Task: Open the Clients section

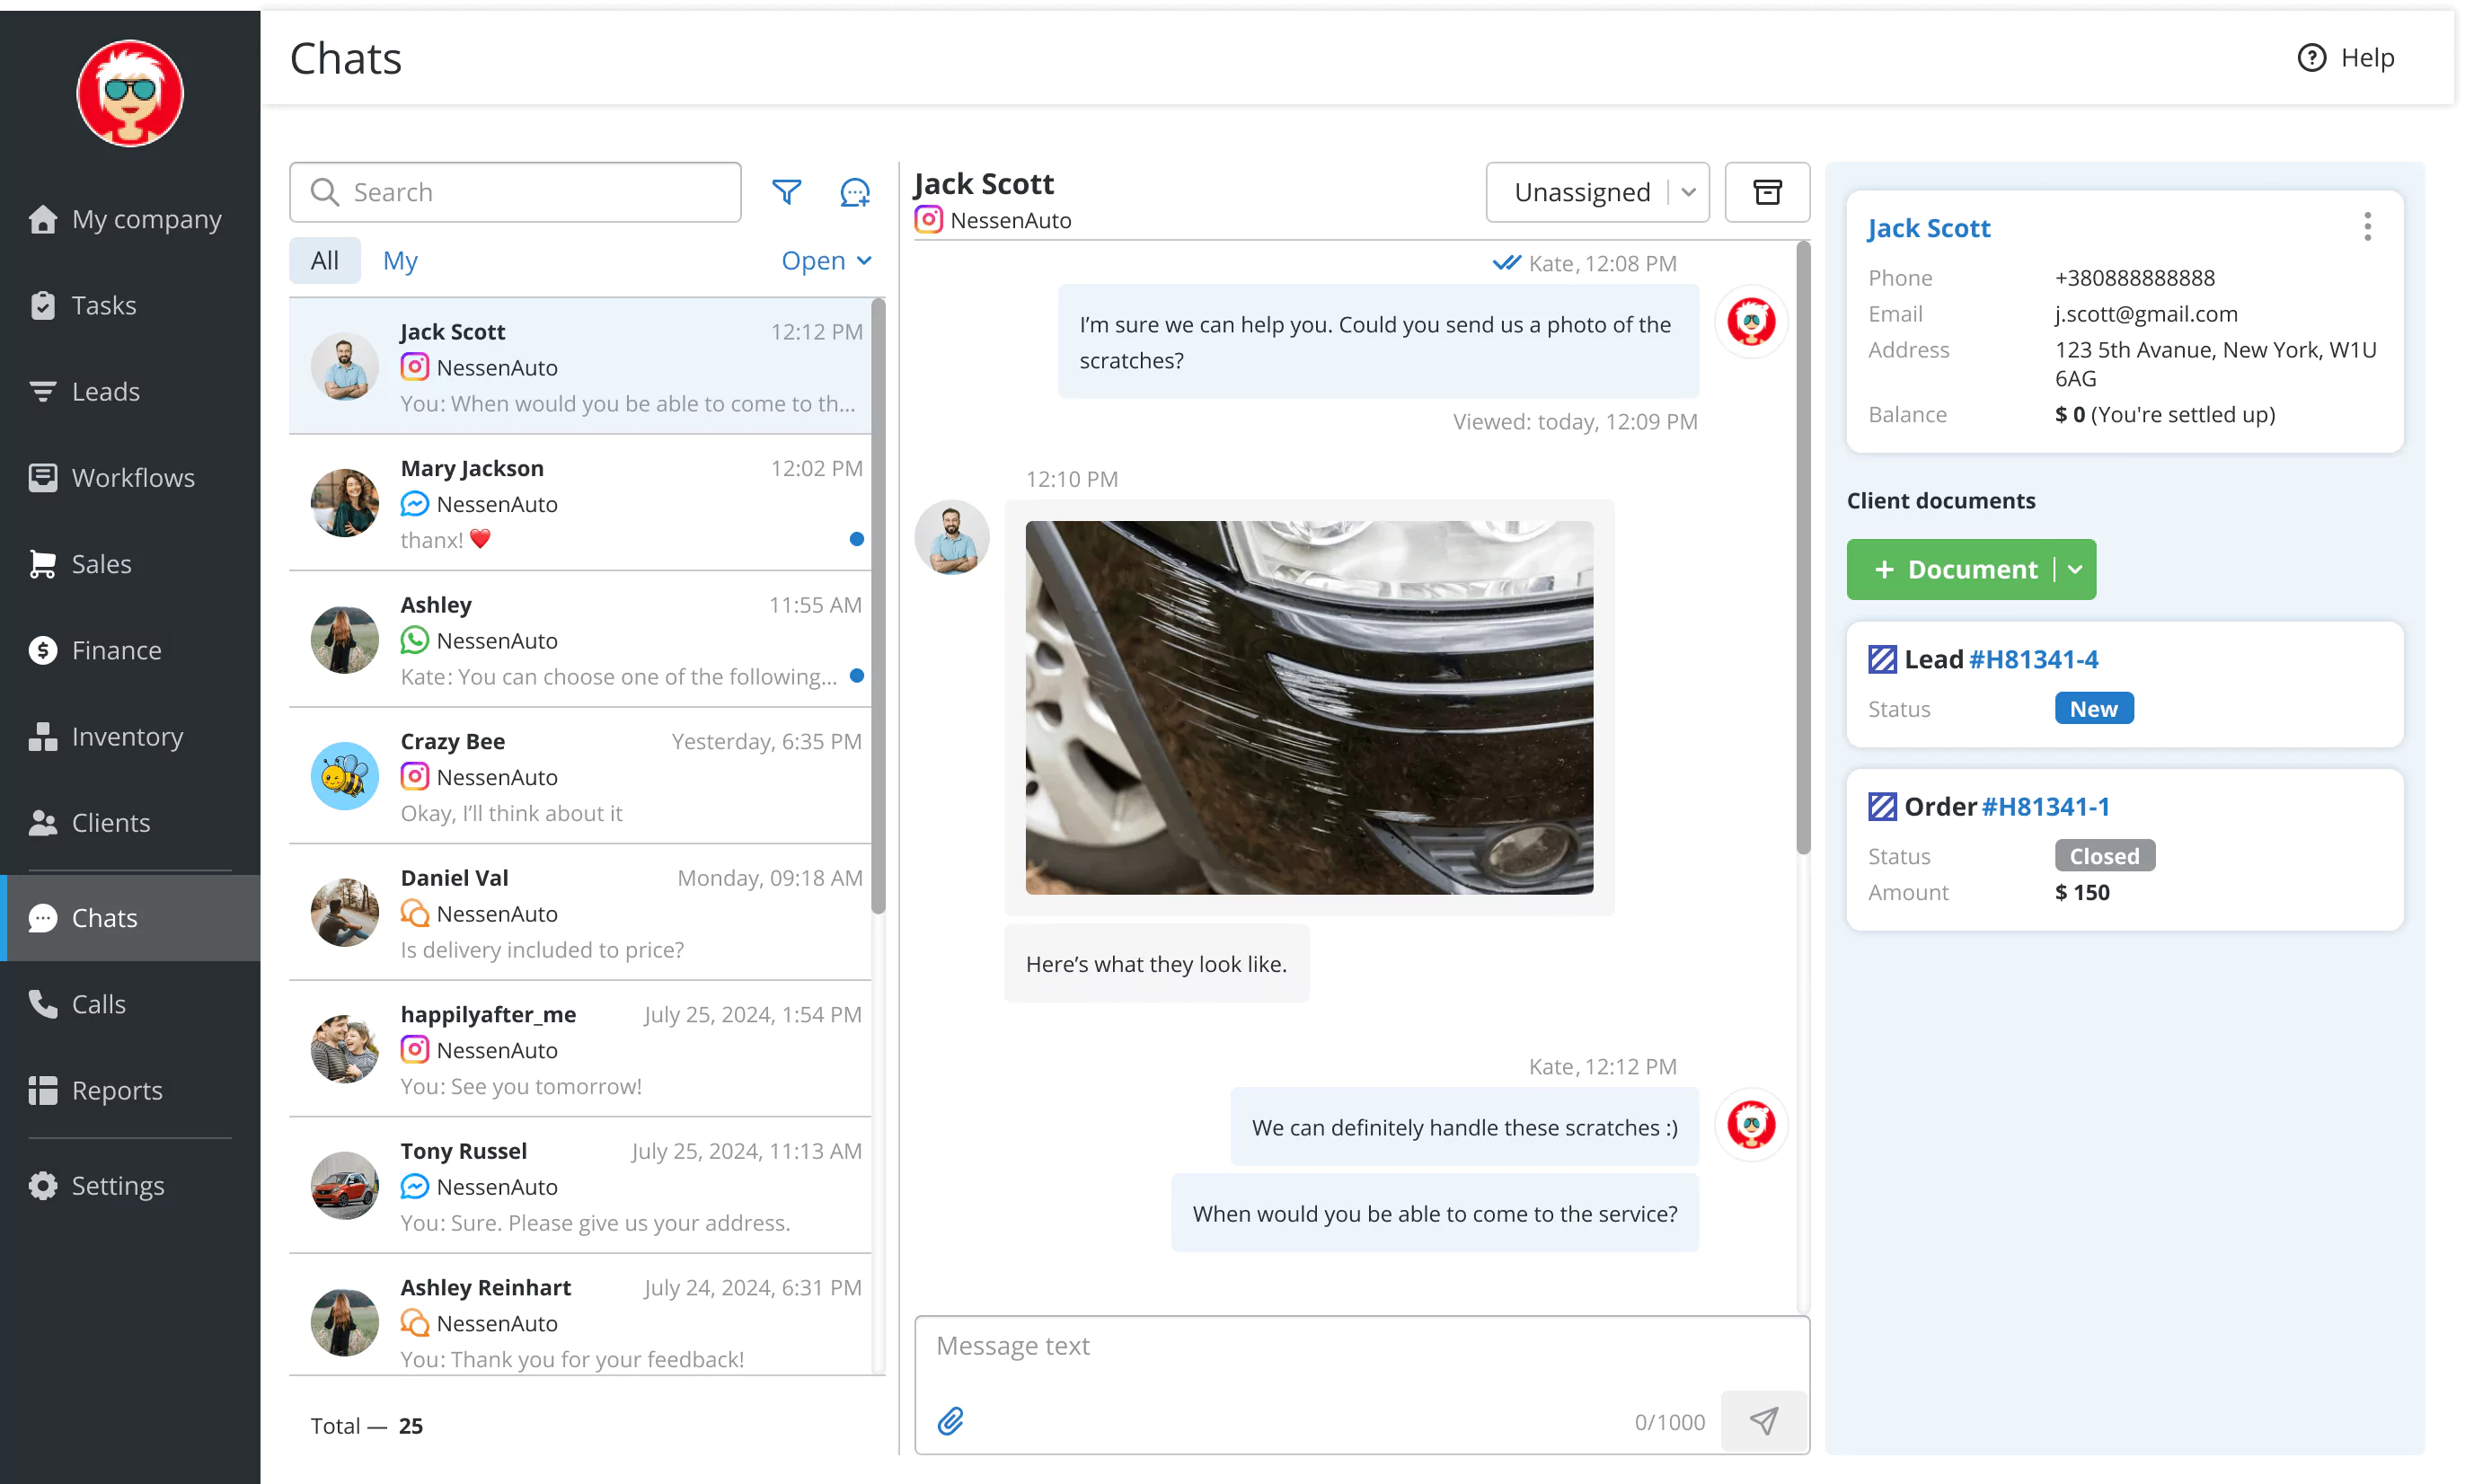Action: pos(130,823)
